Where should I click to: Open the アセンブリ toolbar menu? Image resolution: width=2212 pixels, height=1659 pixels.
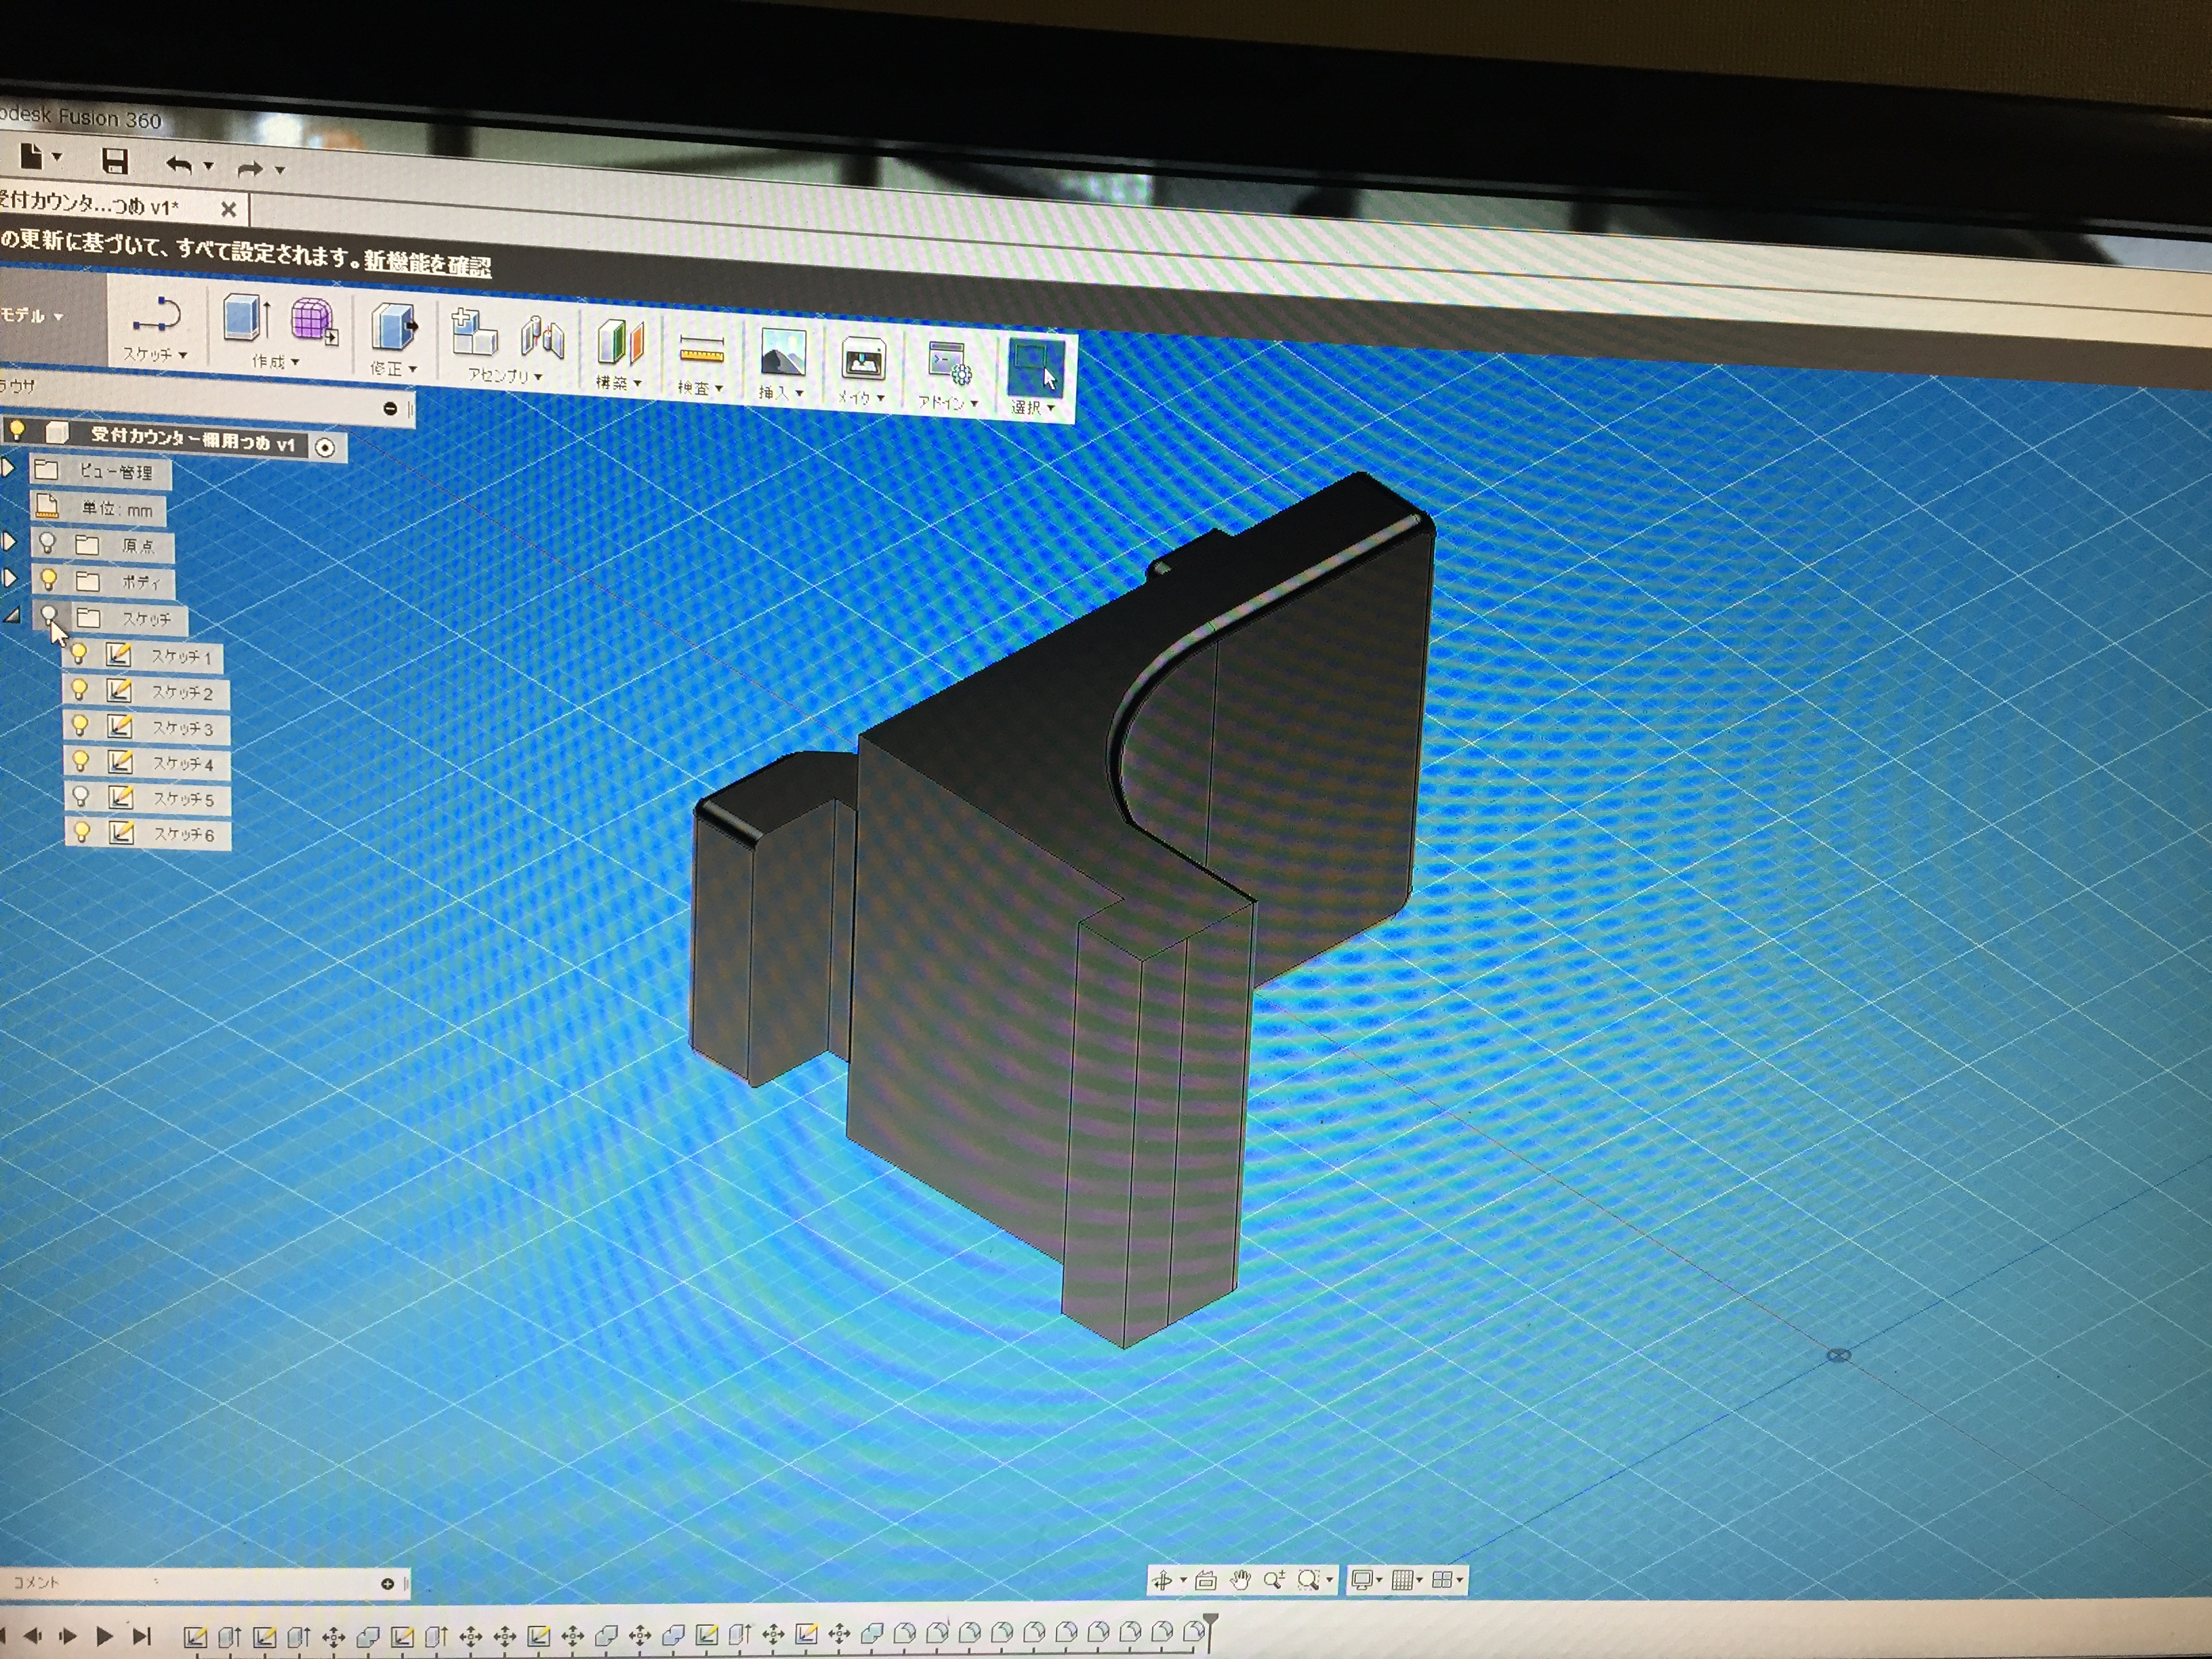point(505,376)
